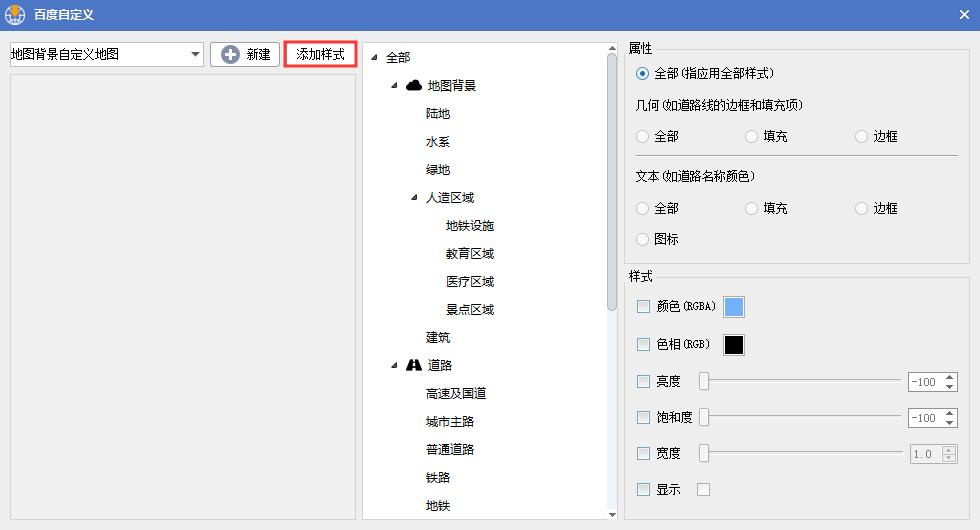The image size is (980, 530).
Task: Select 边框 radio under 文本
Action: [x=861, y=208]
